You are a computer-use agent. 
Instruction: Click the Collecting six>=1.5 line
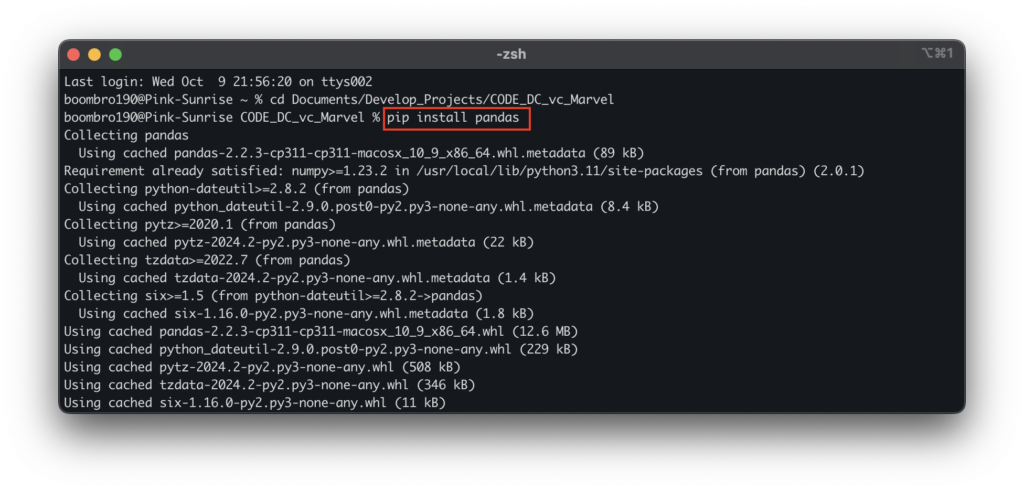click(272, 296)
